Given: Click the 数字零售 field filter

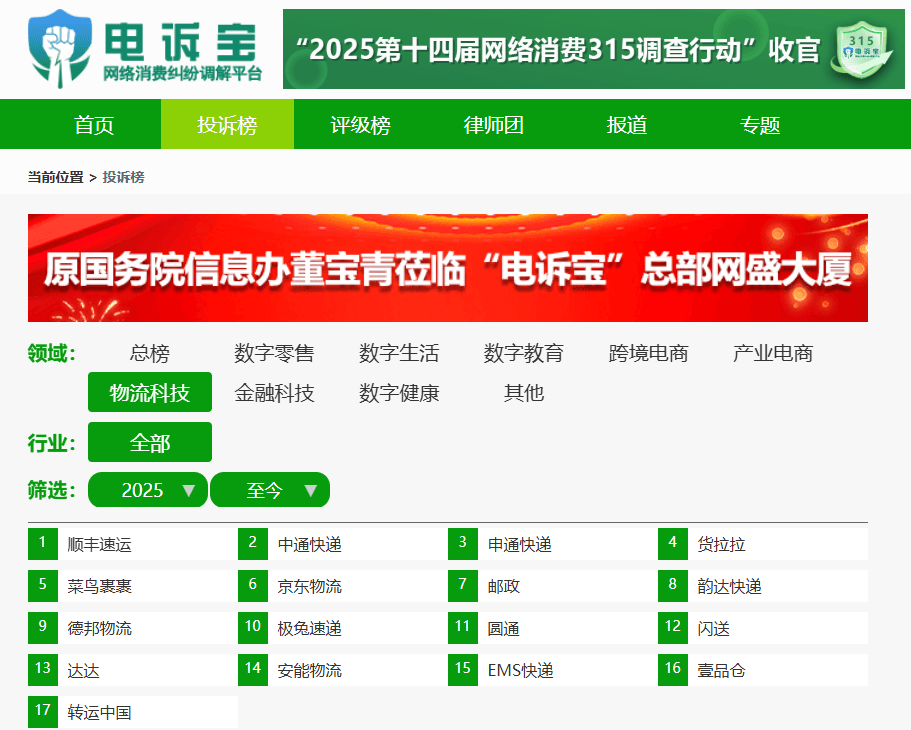Looking at the screenshot, I should 273,353.
